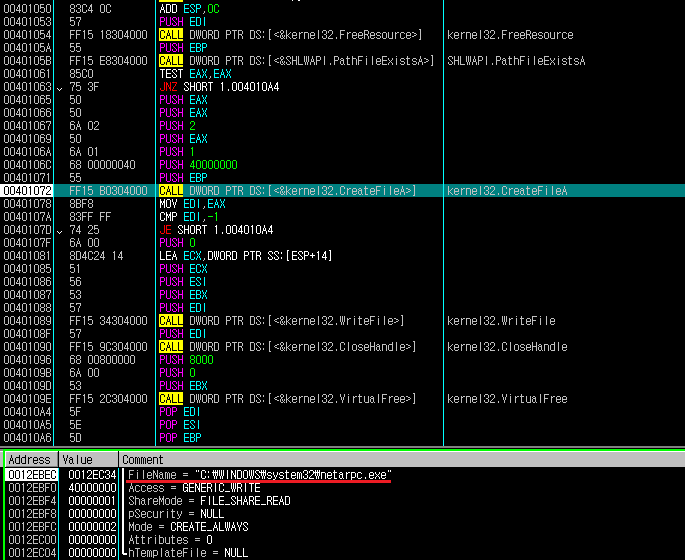Select stack address 0012EBEC
The height and width of the screenshot is (560, 685).
coord(32,475)
